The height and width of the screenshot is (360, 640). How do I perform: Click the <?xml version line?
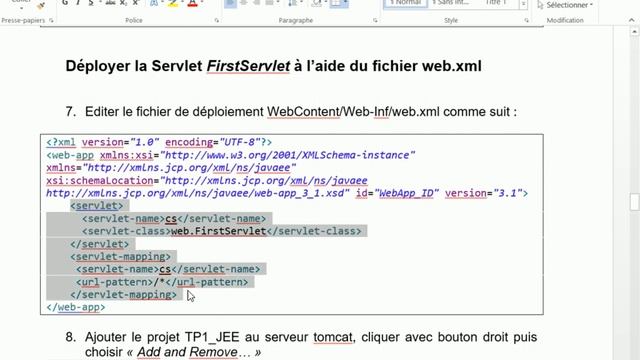click(x=159, y=142)
